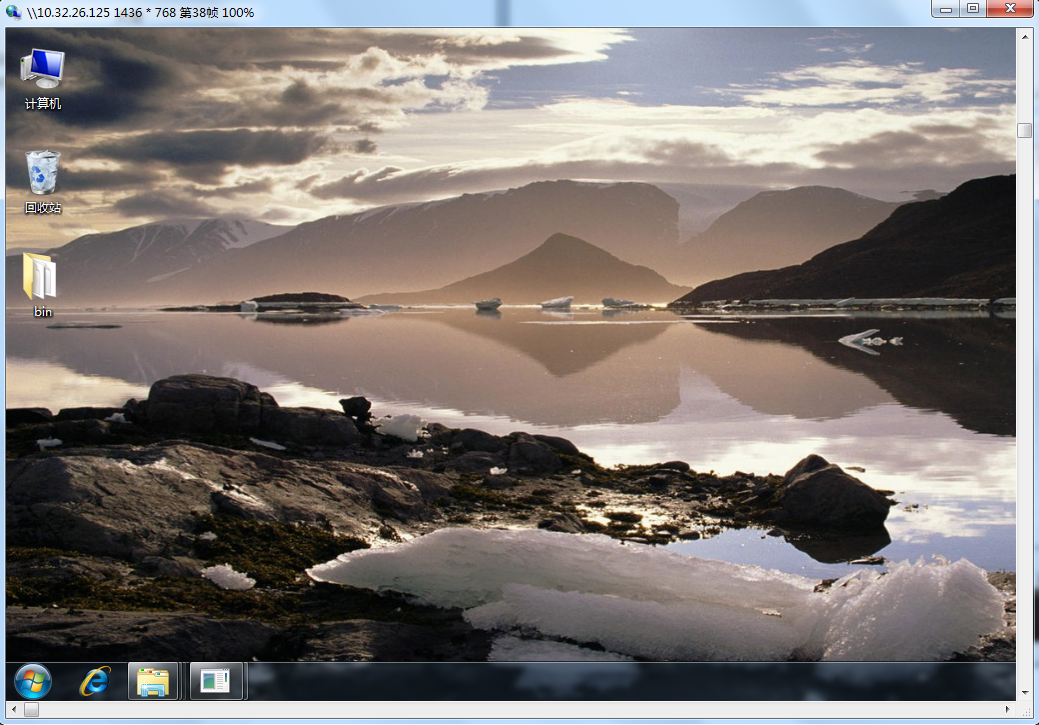
Task: Switch to the taskbar window next to Explorer
Action: pos(215,681)
